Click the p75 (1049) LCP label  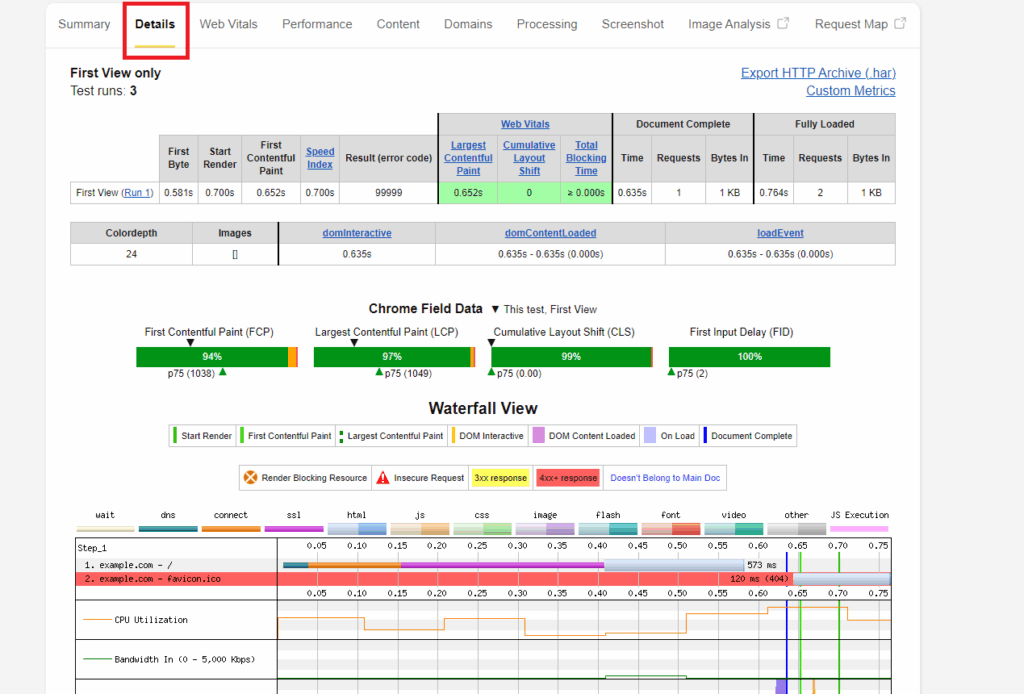point(408,373)
